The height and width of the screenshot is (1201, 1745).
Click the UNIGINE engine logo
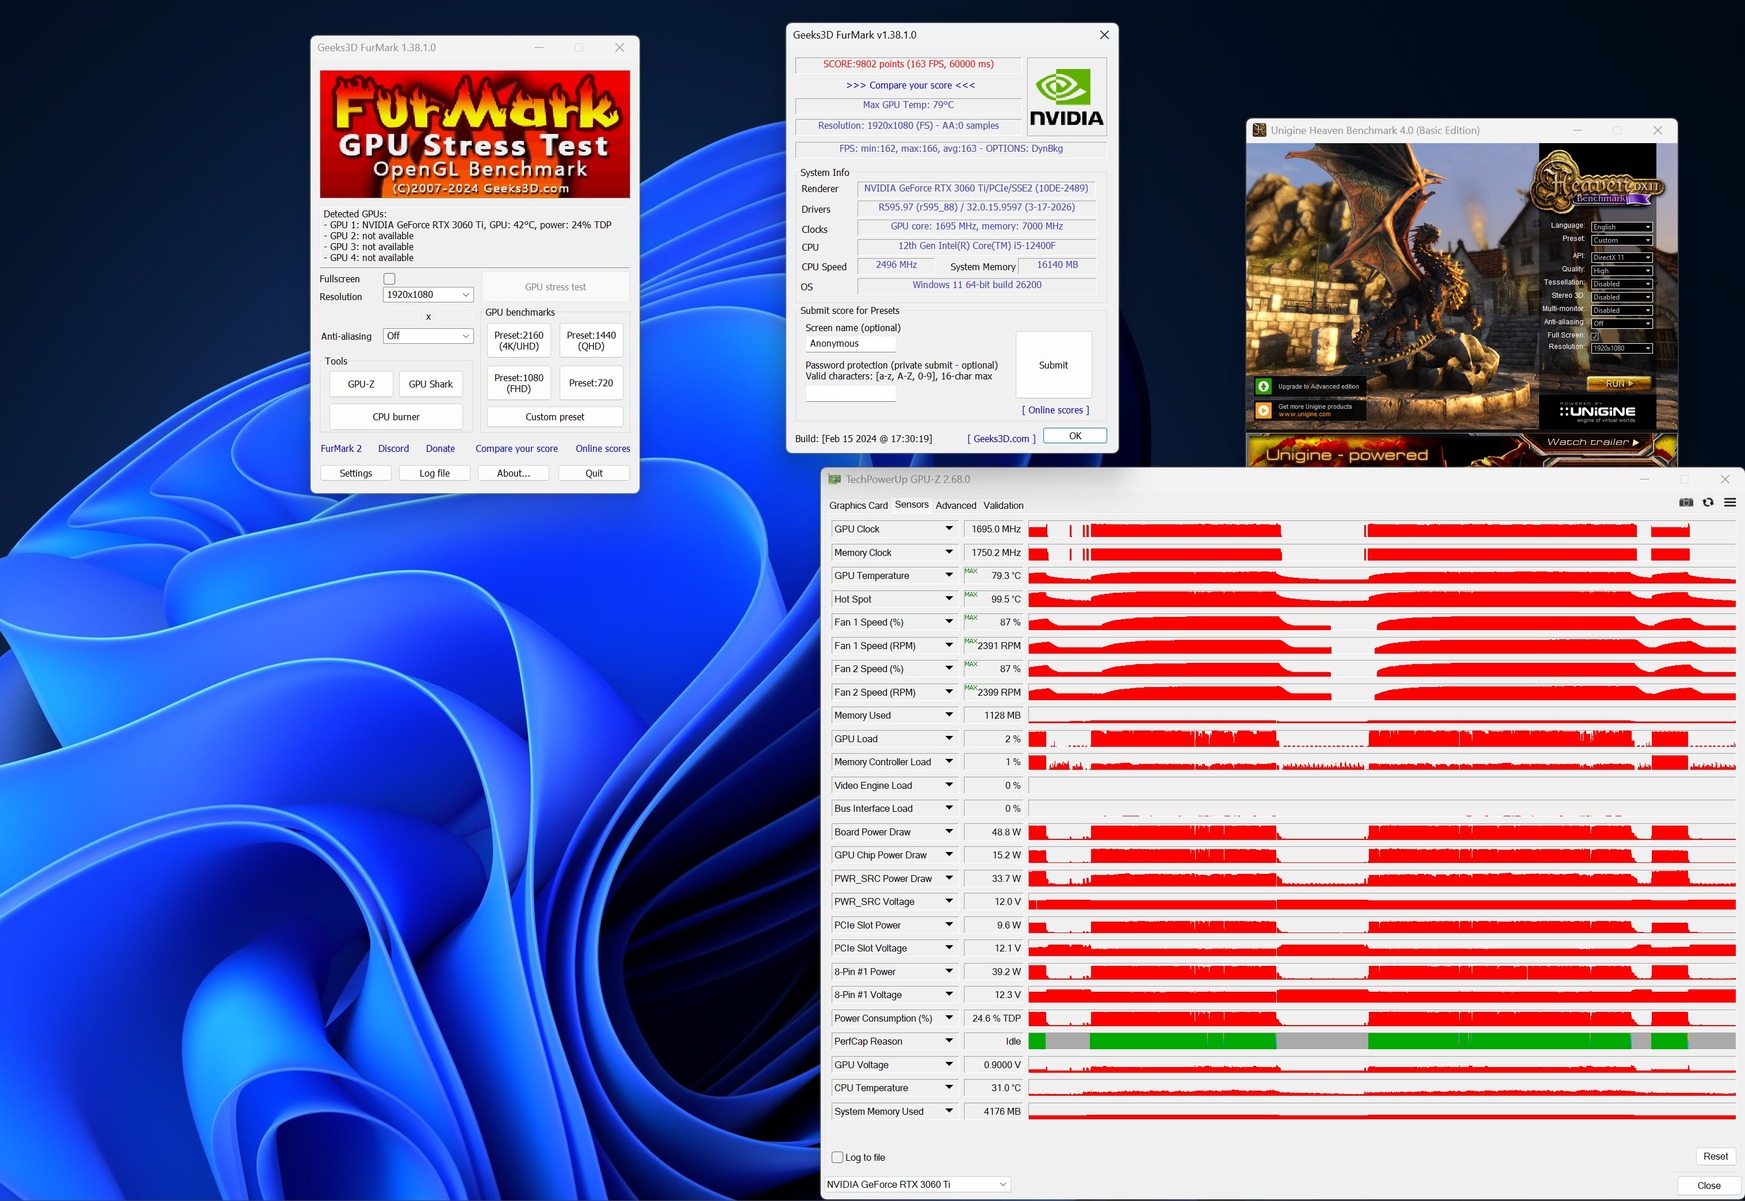pyautogui.click(x=1597, y=411)
